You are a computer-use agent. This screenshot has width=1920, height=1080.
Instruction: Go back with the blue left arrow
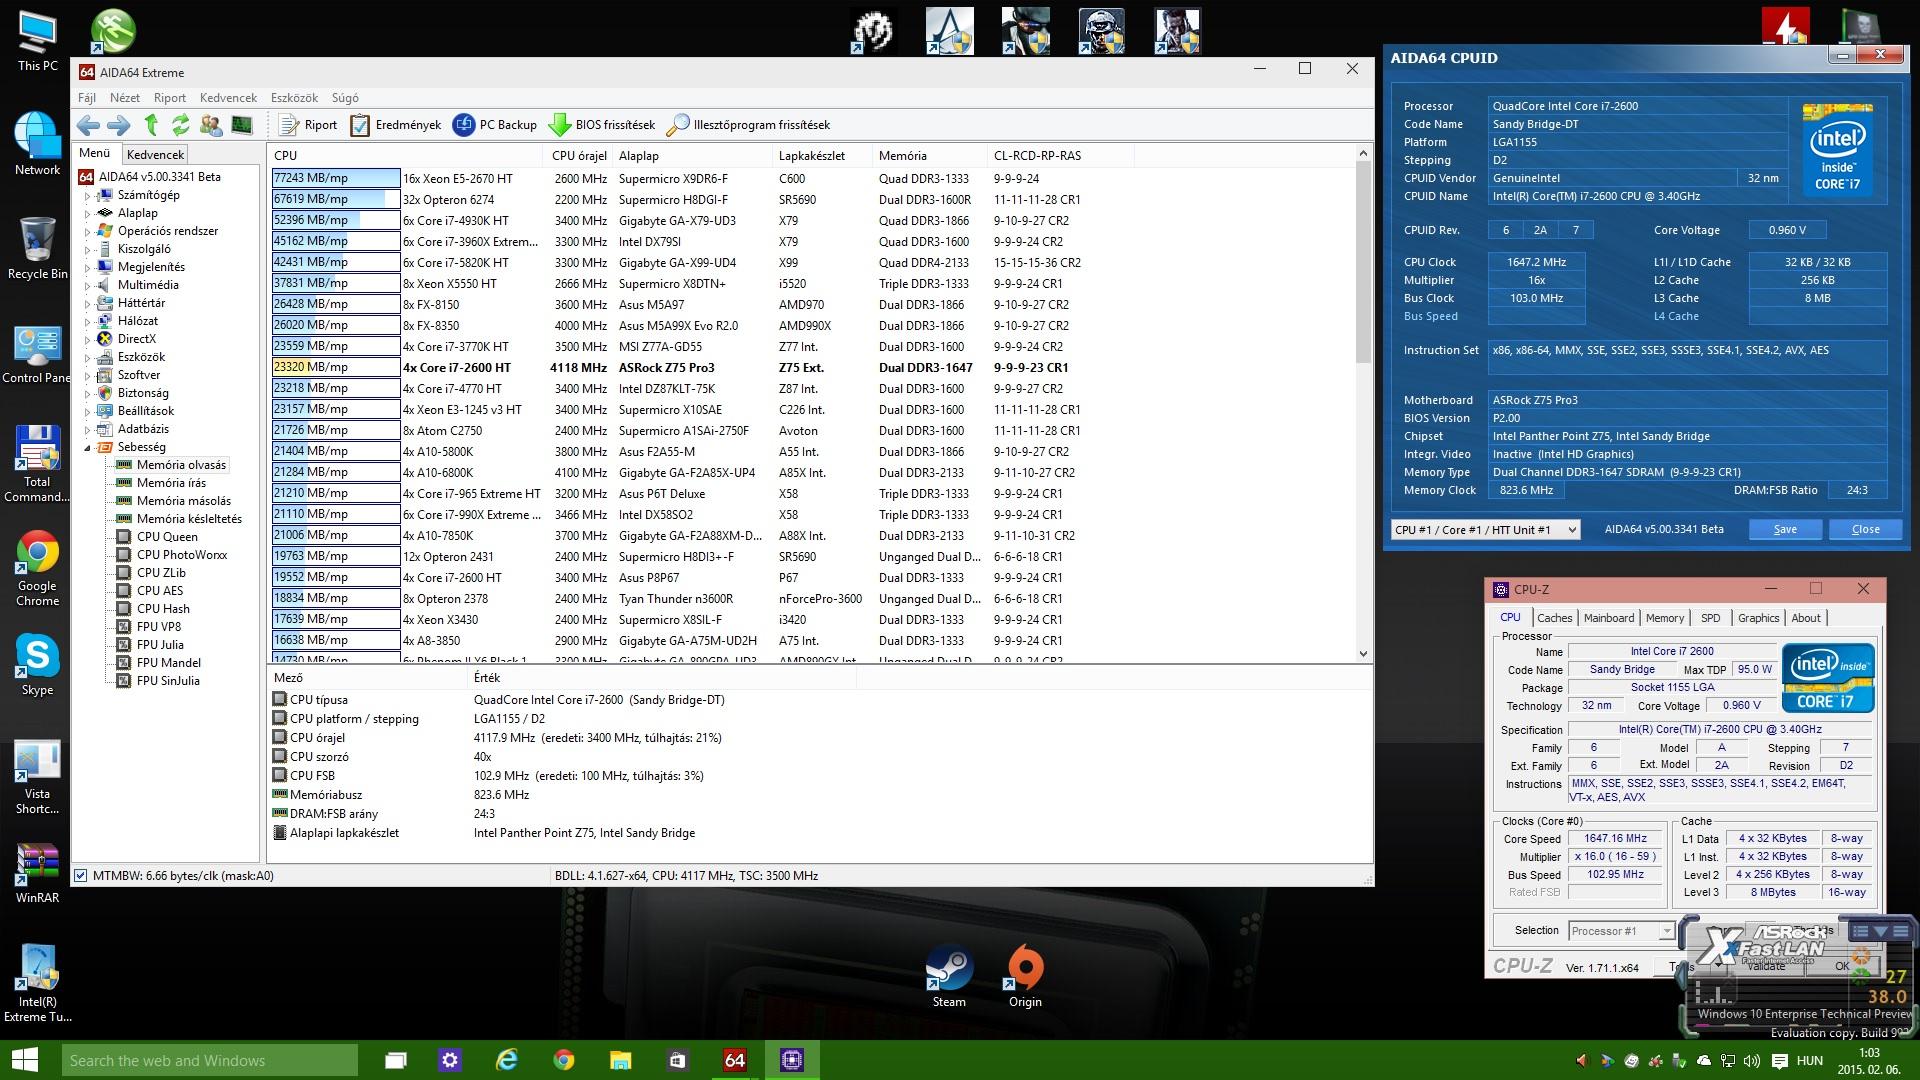88,125
